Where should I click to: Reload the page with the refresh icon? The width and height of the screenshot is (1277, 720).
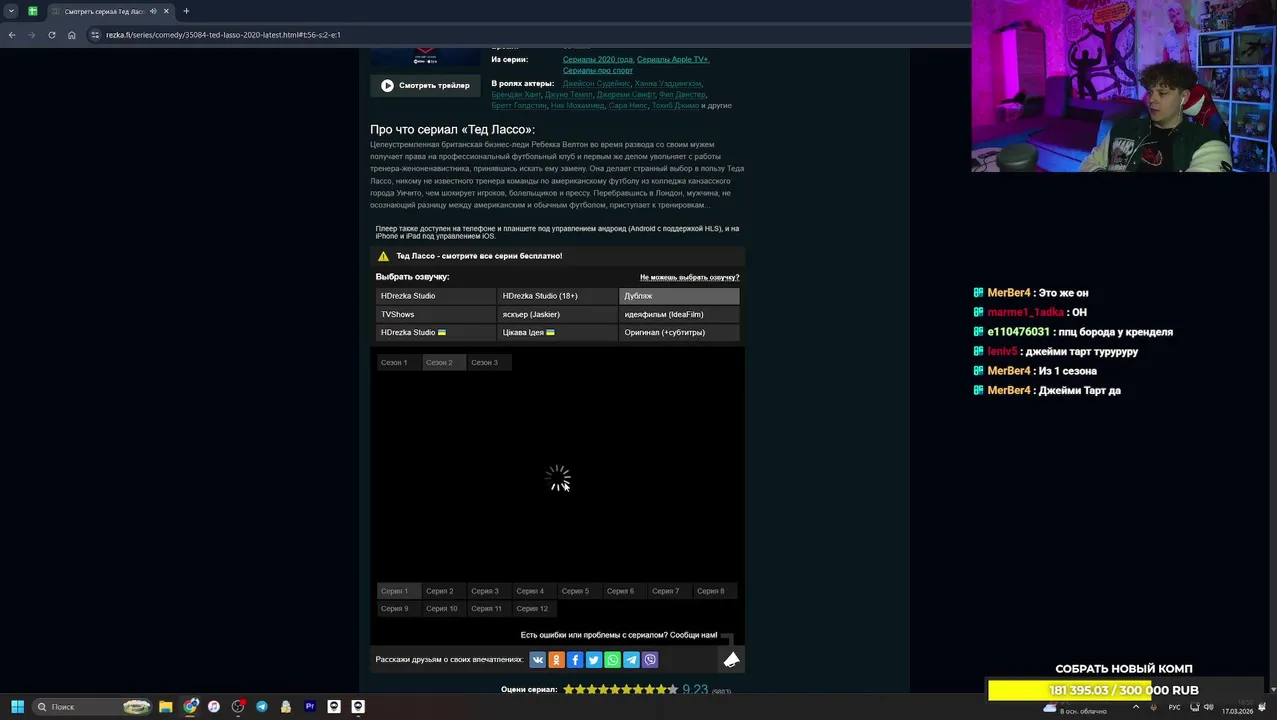coord(52,35)
